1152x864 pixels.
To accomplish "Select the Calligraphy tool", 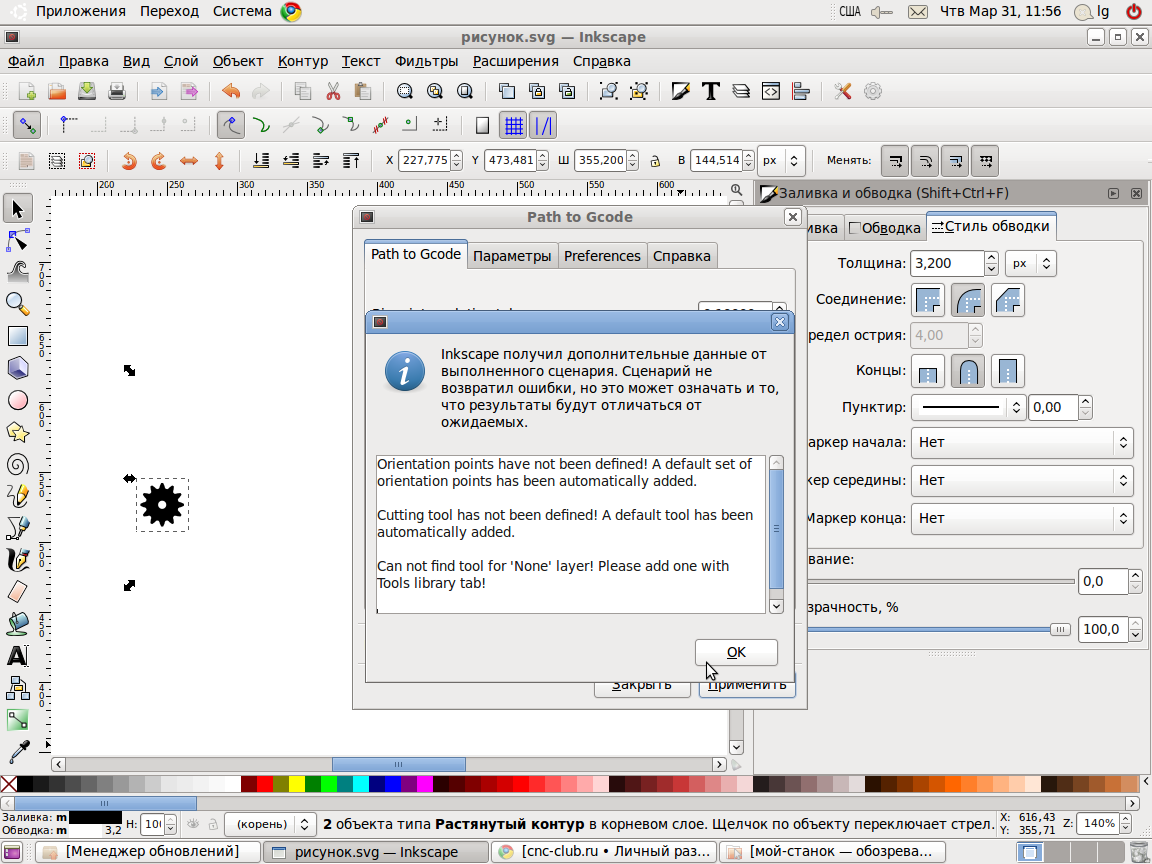I will (x=18, y=559).
